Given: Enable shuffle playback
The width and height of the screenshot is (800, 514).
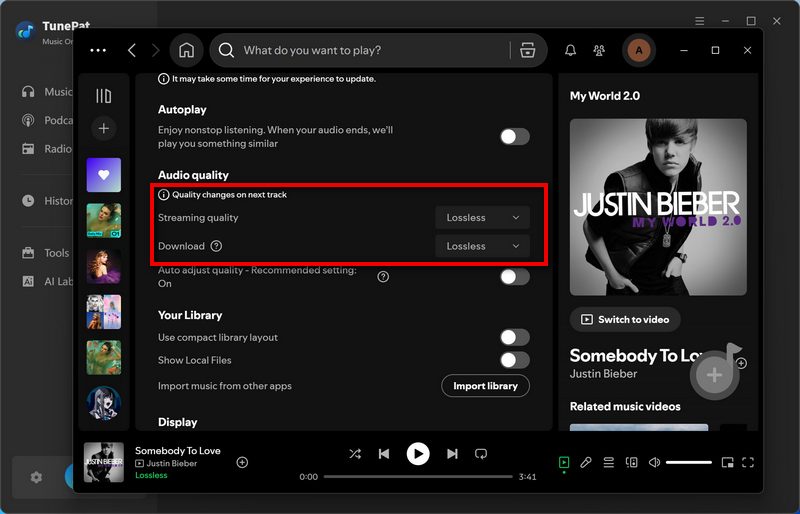Looking at the screenshot, I should point(355,454).
